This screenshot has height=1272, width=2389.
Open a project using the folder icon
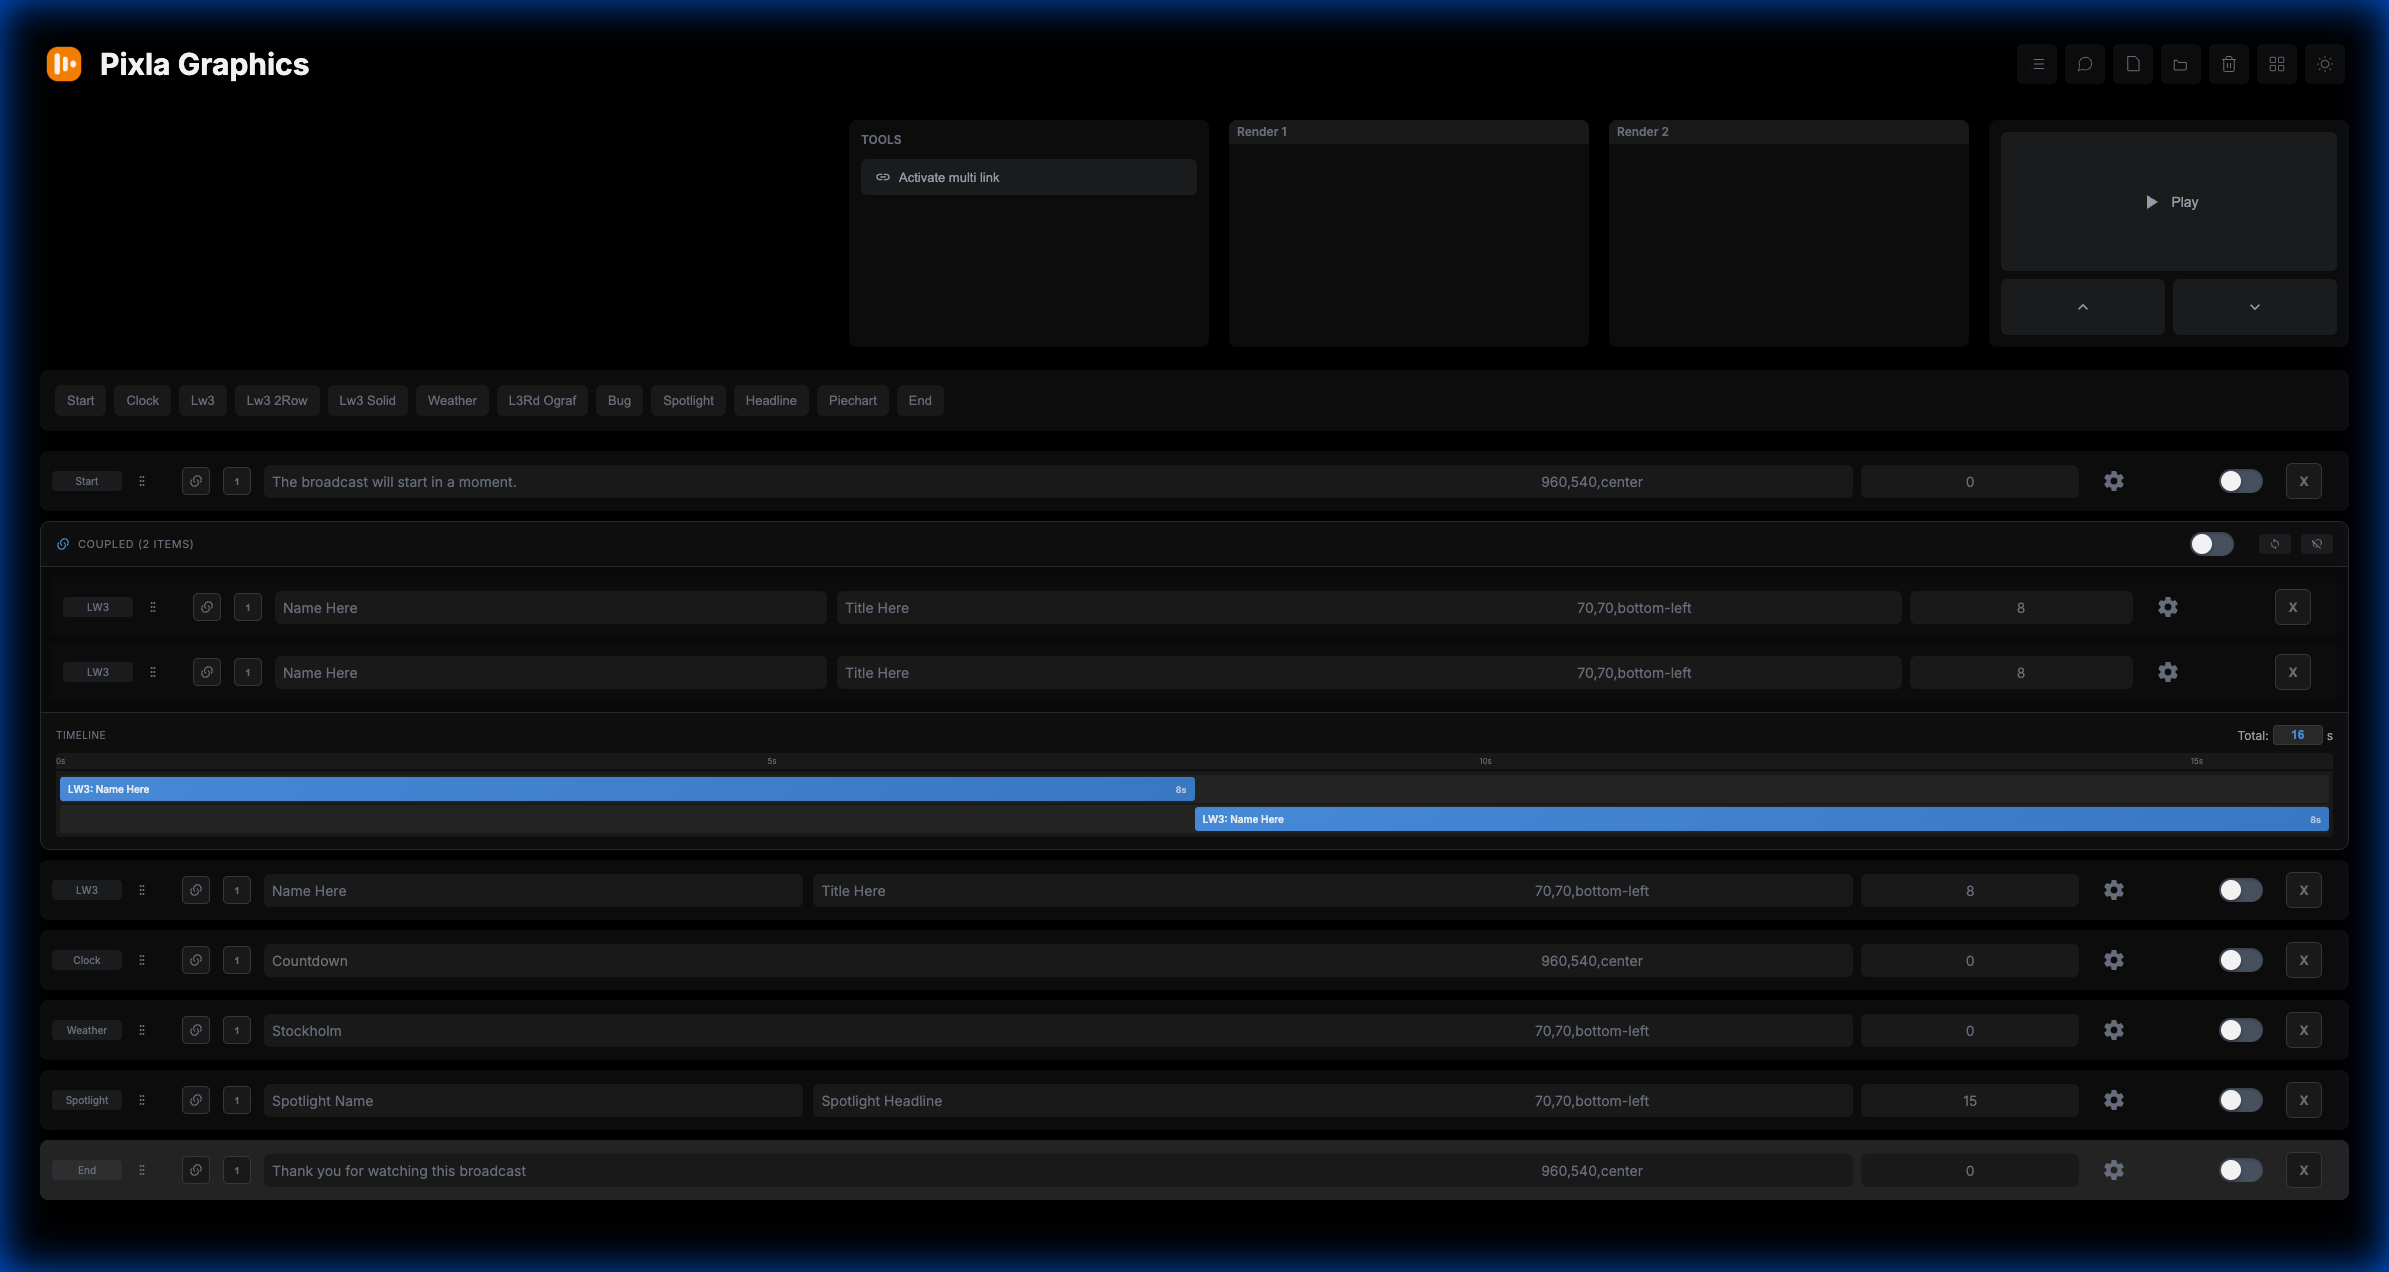(x=2181, y=64)
